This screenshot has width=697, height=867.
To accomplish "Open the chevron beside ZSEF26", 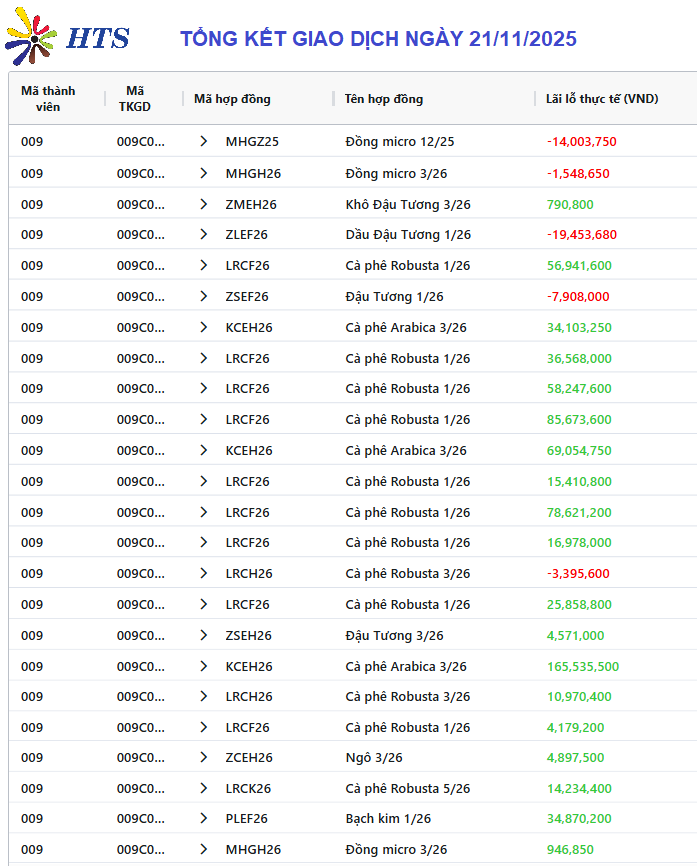I will [204, 297].
